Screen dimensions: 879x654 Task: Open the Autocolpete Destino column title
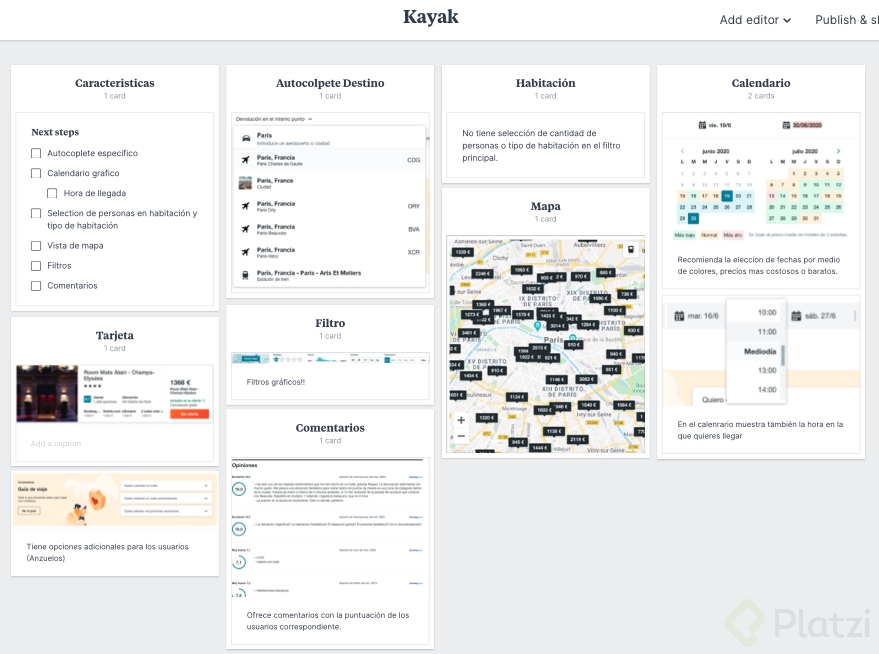coord(330,83)
